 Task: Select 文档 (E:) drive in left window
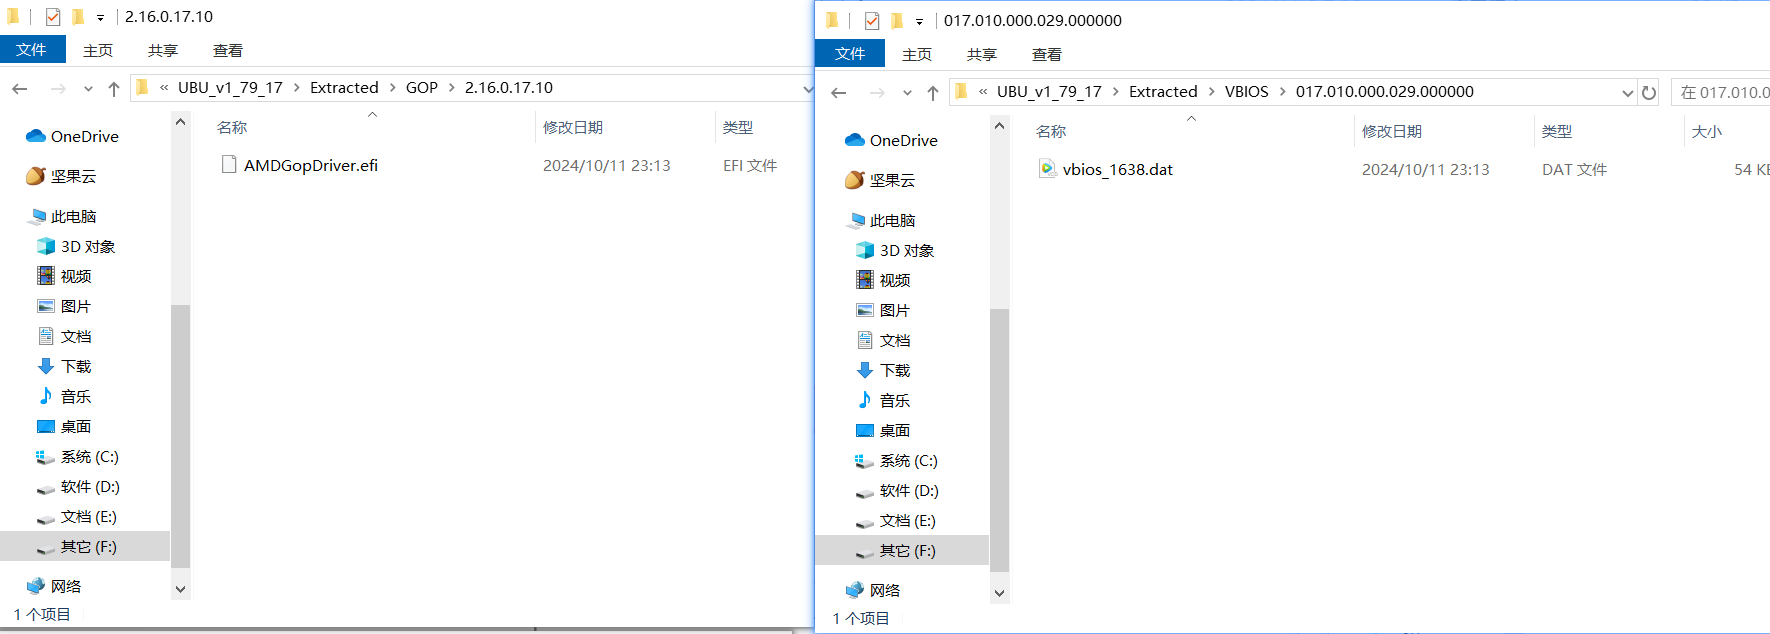(x=88, y=516)
